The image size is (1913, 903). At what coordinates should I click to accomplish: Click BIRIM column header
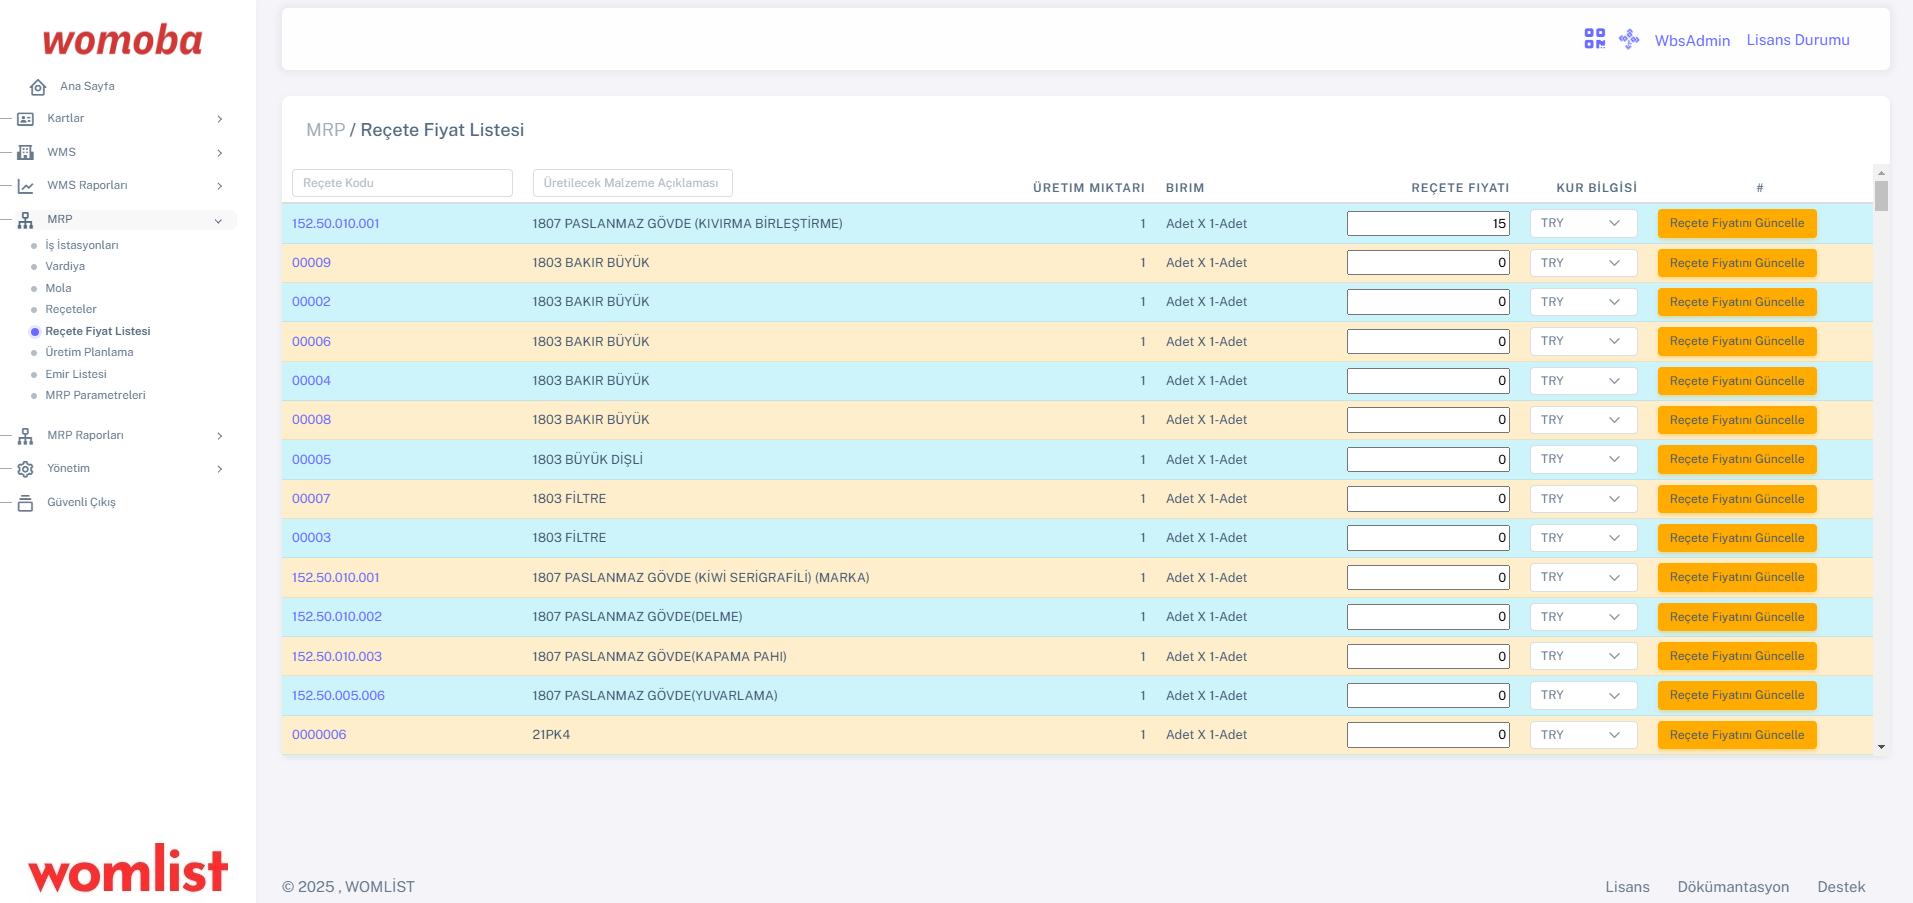click(1185, 188)
